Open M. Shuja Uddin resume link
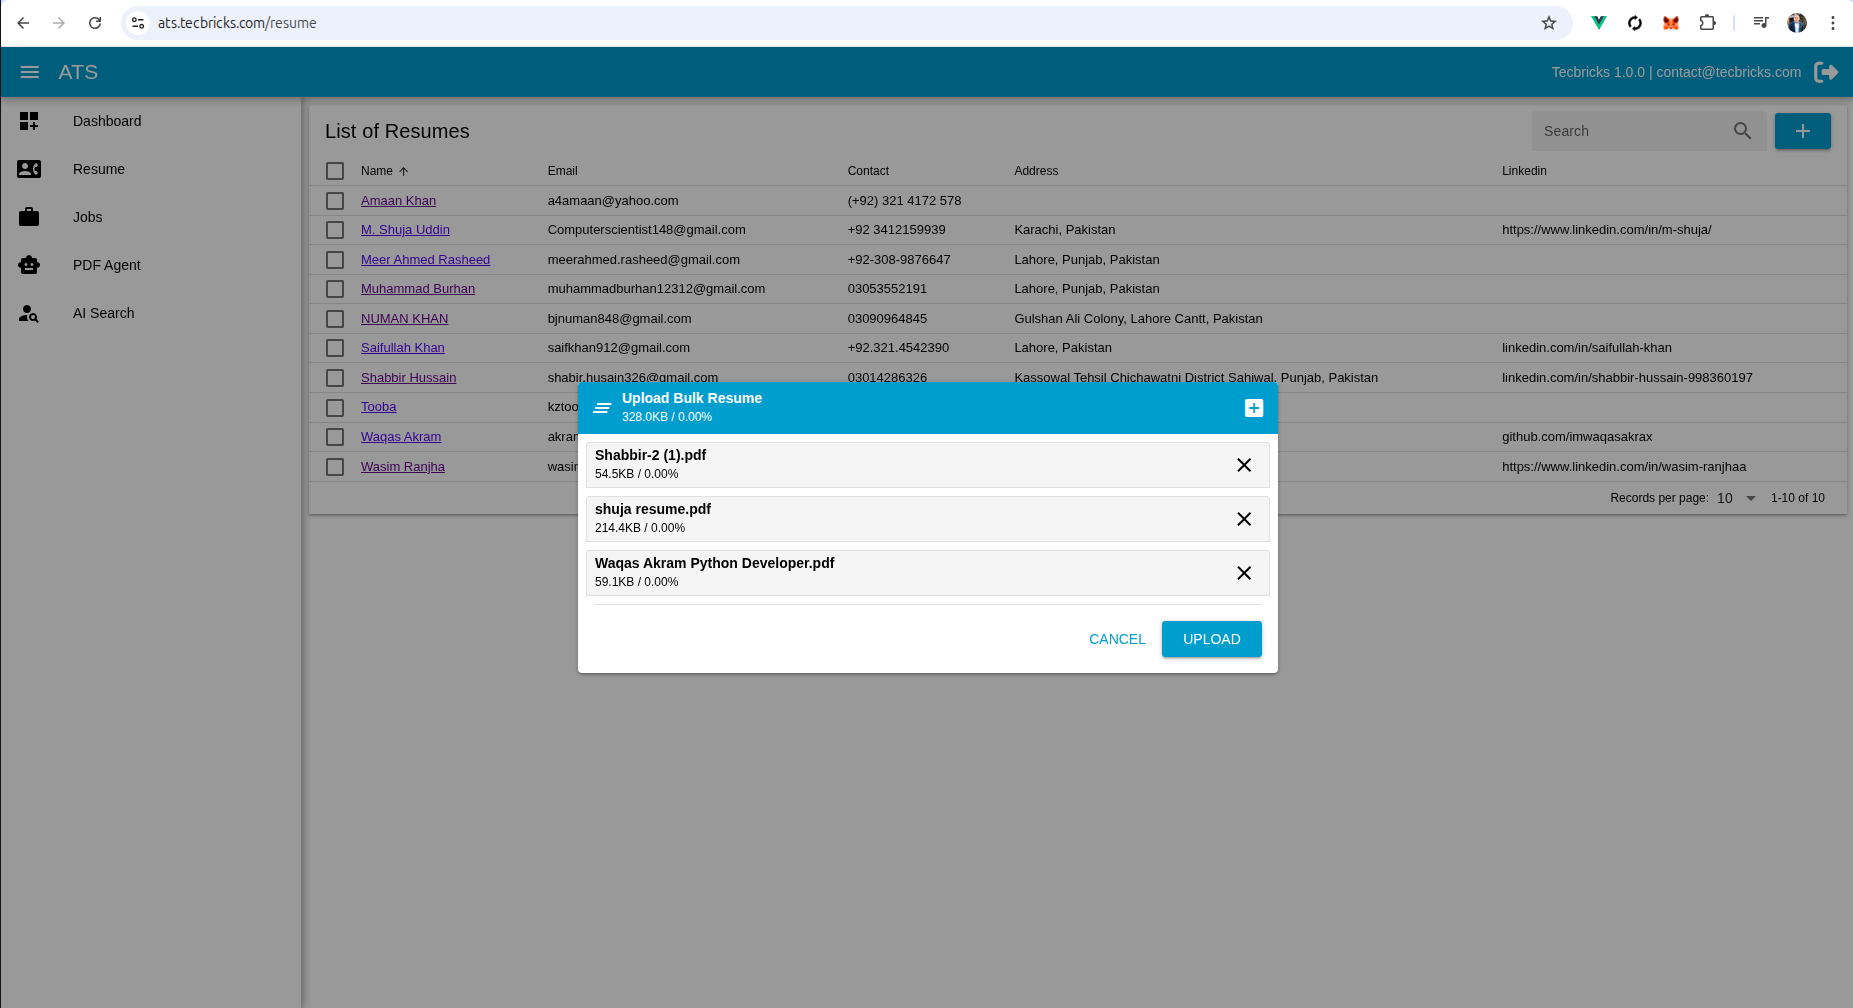This screenshot has height=1008, width=1853. tap(405, 230)
